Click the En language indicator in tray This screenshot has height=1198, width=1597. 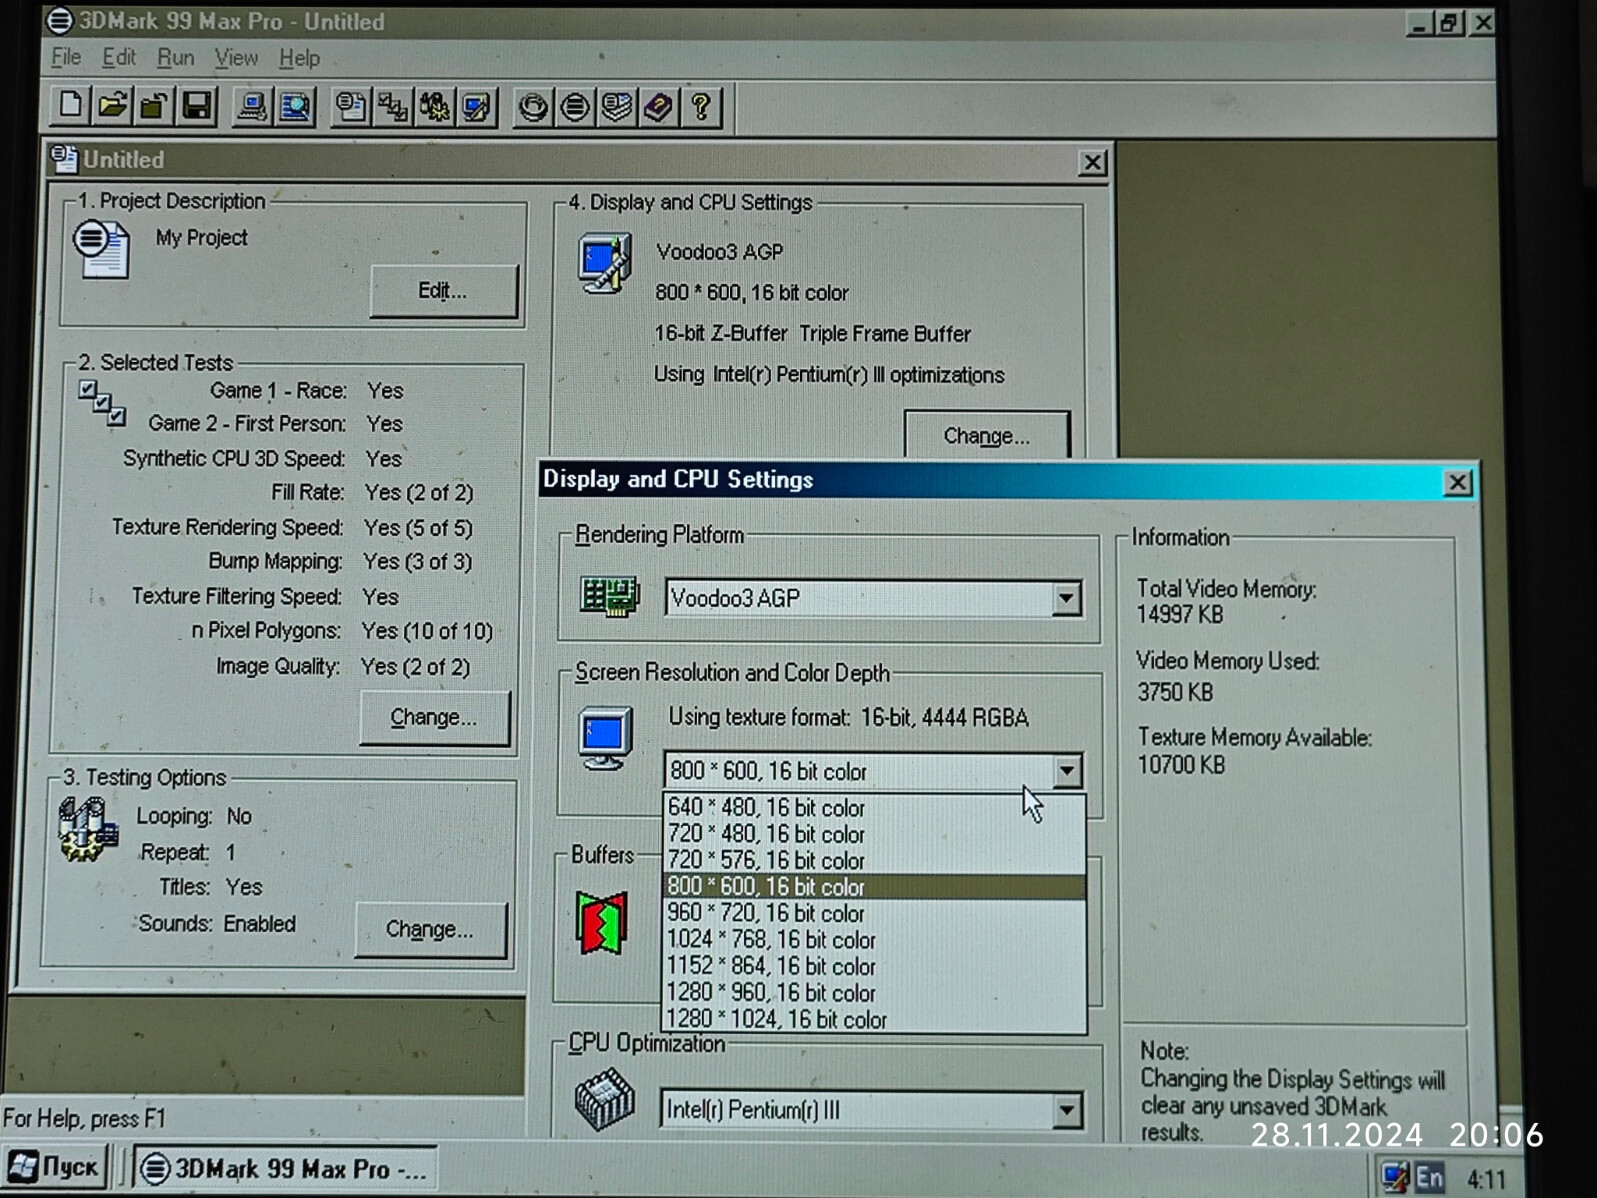pyautogui.click(x=1429, y=1178)
